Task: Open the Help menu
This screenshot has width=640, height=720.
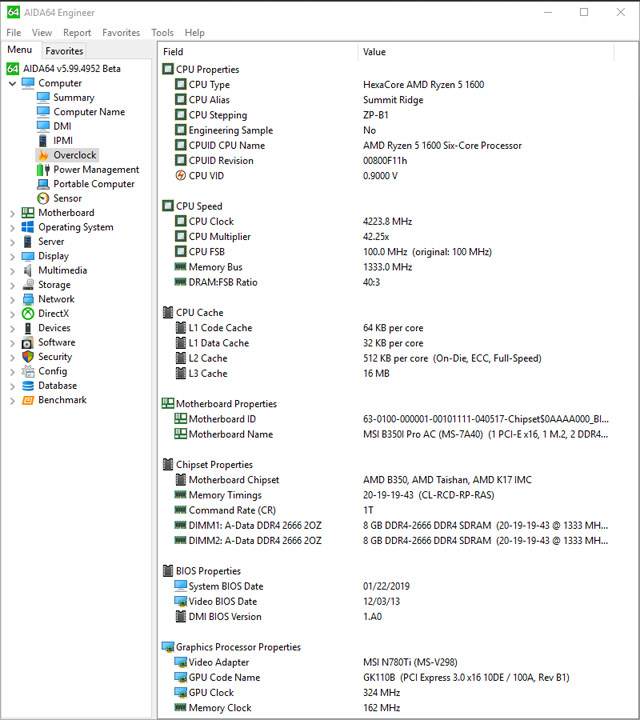Action: point(195,33)
